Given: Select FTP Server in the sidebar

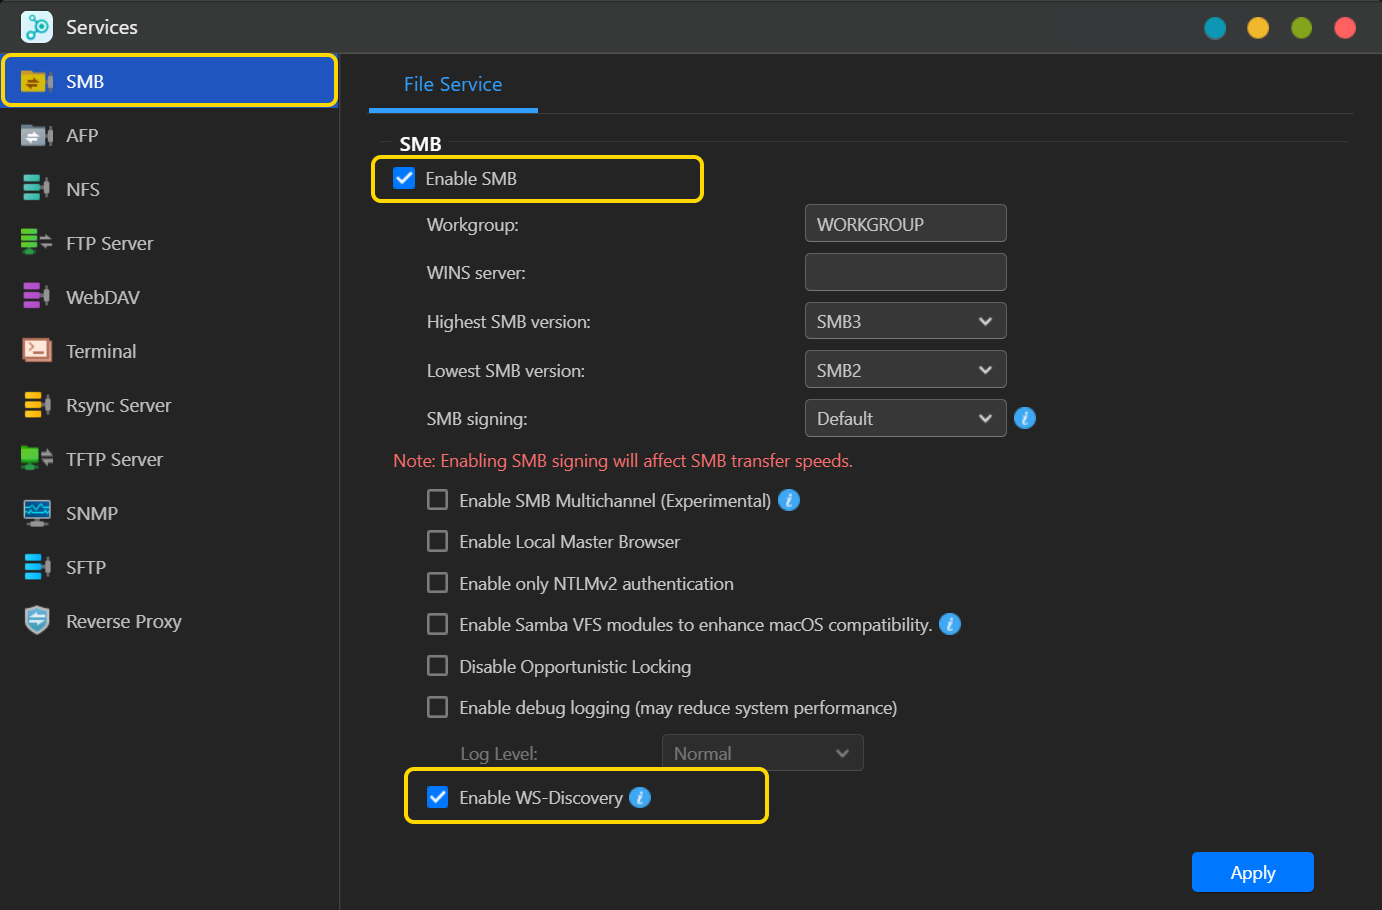Looking at the screenshot, I should coord(169,243).
